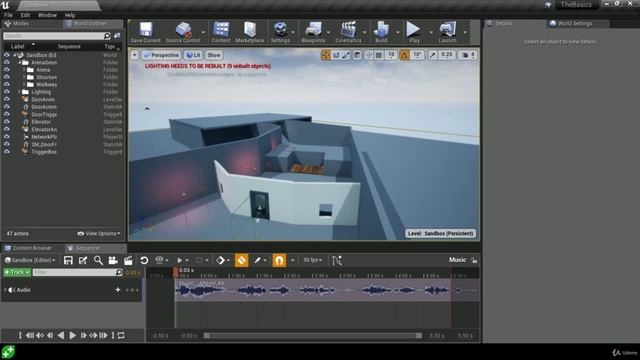Open the Help menu

pyautogui.click(x=70, y=15)
